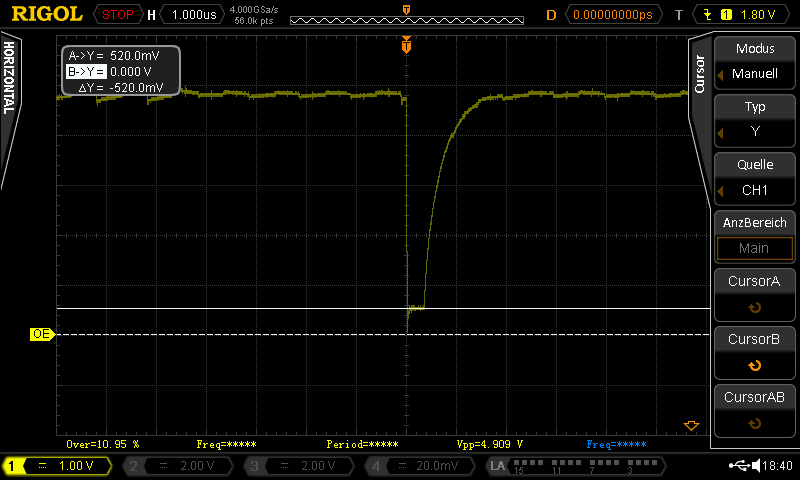
Task: Click the orange trigger level arrow at bottom right
Action: [x=690, y=426]
